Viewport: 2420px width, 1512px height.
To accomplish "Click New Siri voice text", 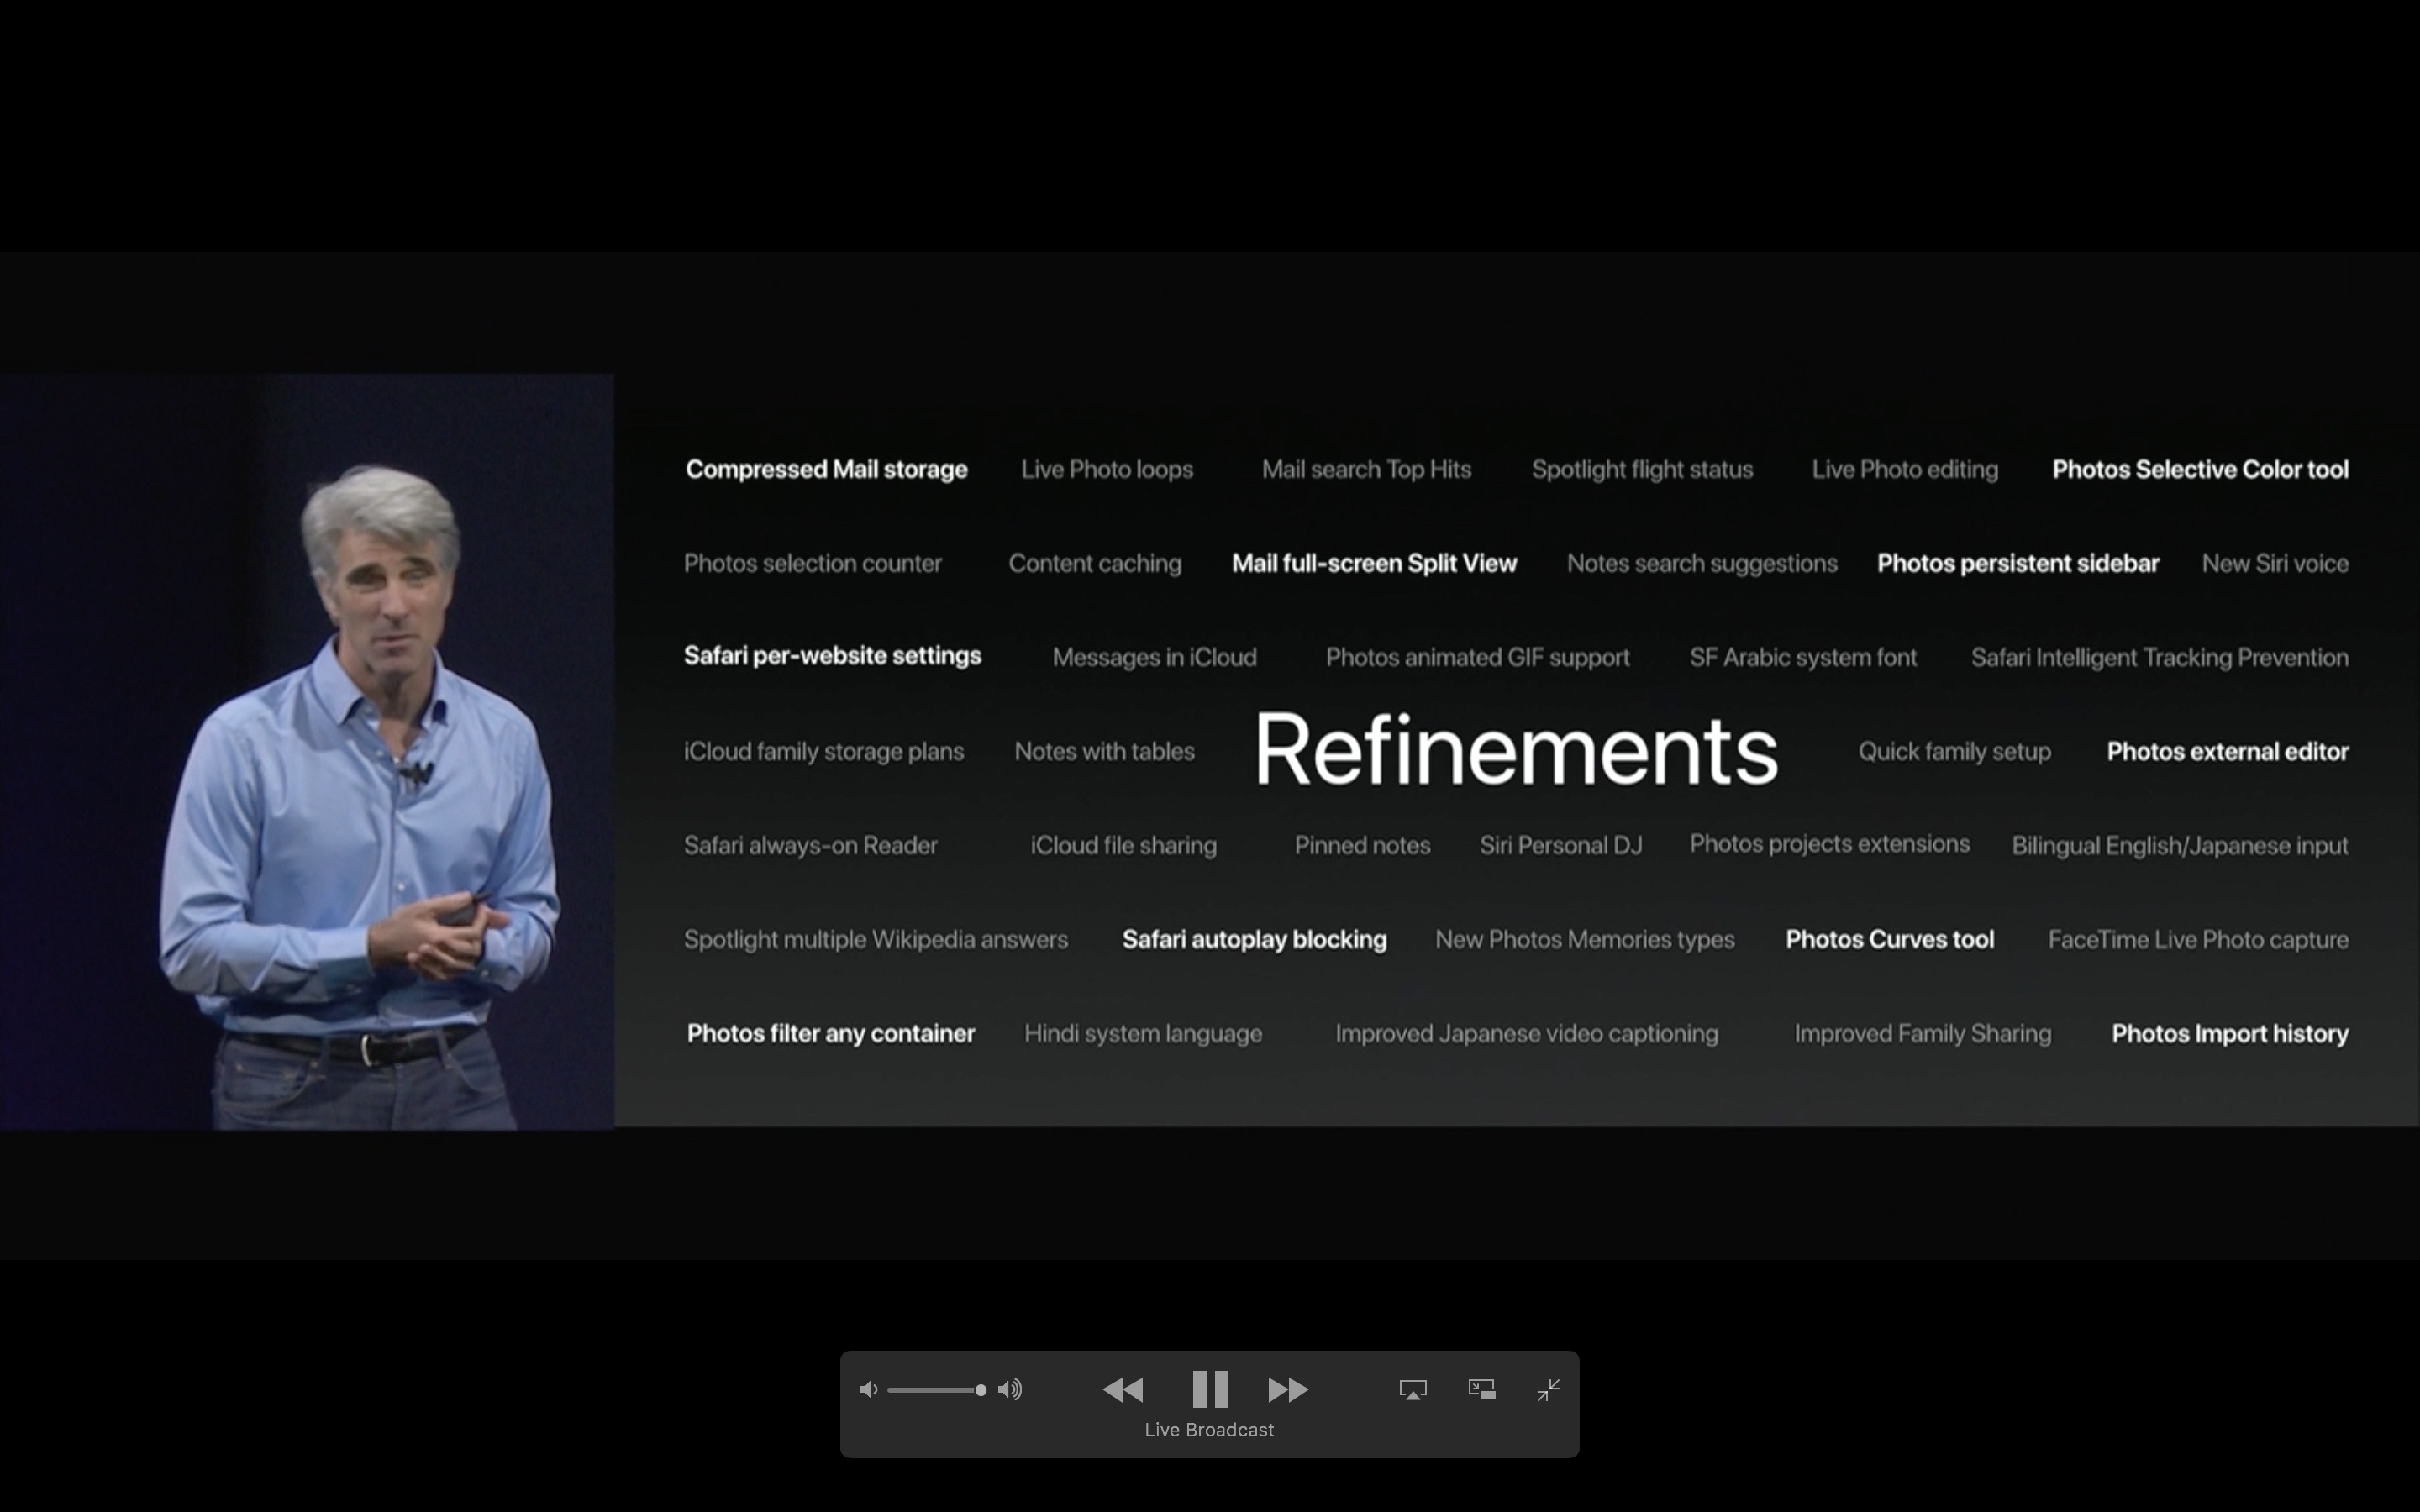I will [x=2275, y=563].
